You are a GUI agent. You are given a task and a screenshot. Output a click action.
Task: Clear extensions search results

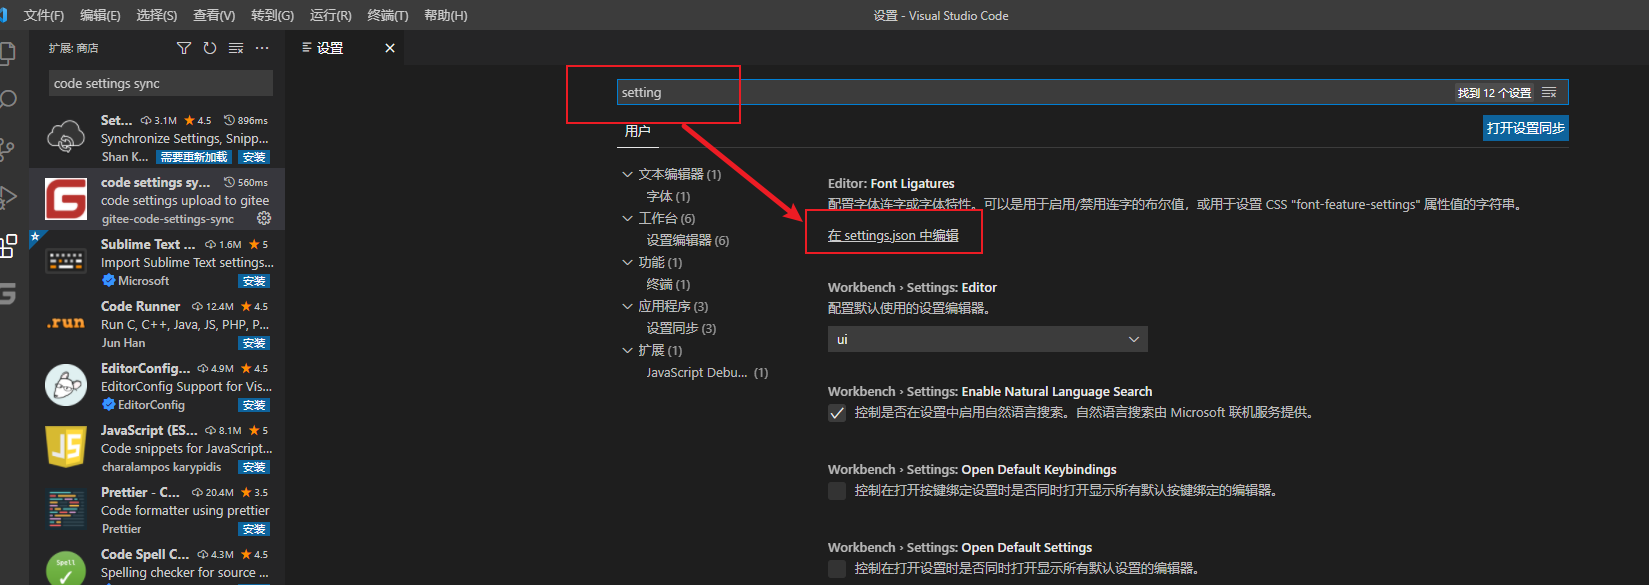point(236,48)
